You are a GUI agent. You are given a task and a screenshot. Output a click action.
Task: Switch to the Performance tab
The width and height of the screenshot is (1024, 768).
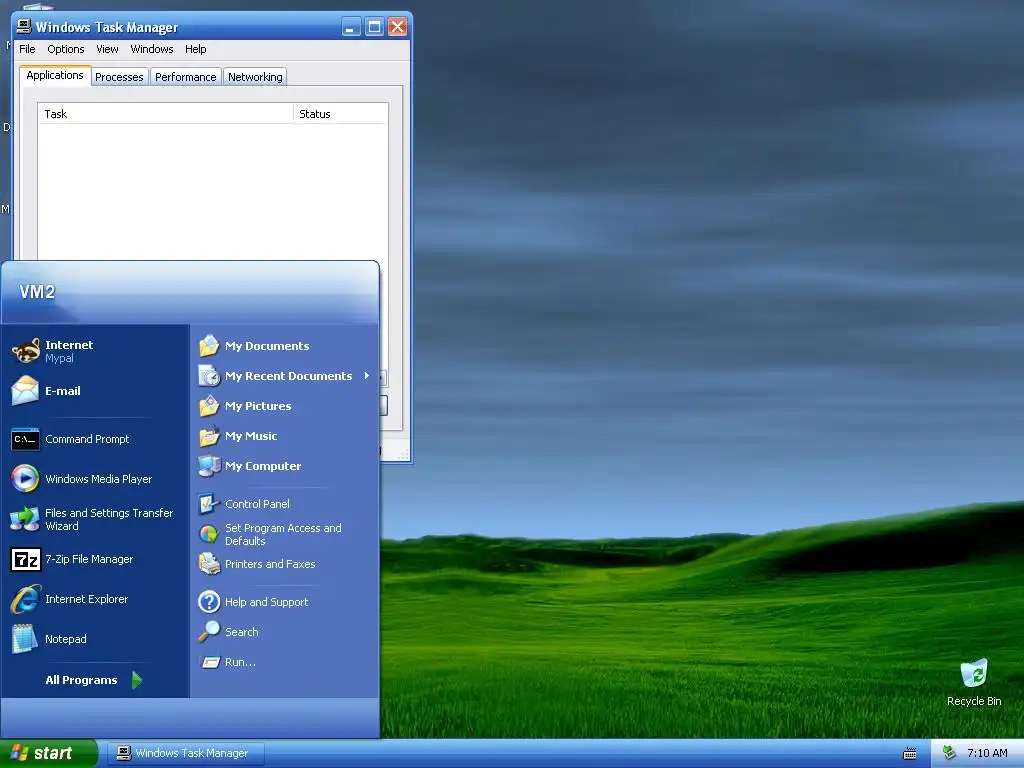[185, 76]
